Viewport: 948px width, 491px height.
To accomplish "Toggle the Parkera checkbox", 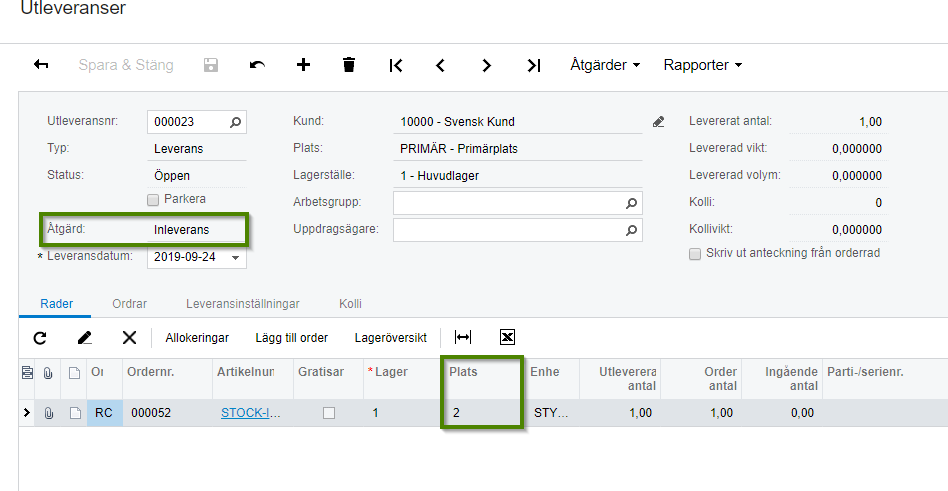I will tap(153, 199).
